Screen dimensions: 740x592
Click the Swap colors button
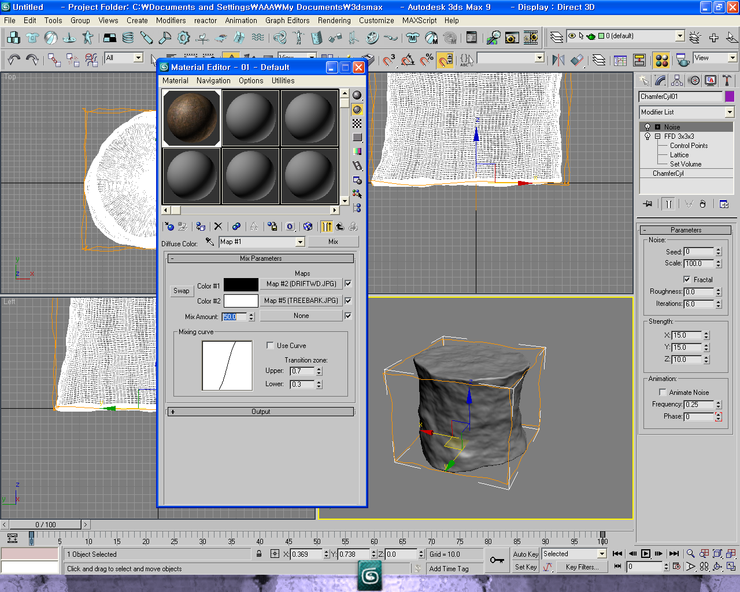(181, 291)
